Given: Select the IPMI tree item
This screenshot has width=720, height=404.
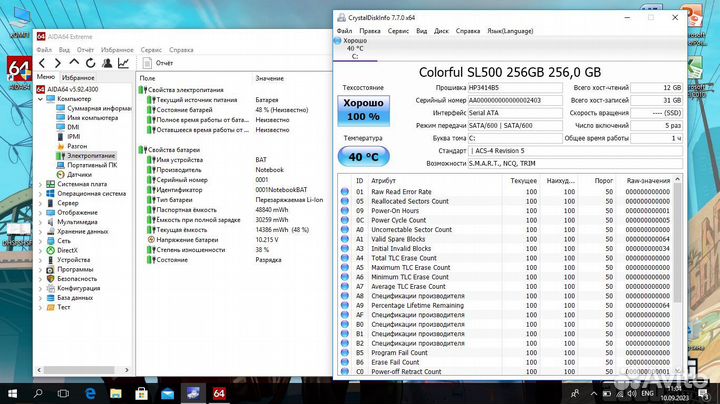Looking at the screenshot, I should 68,136.
